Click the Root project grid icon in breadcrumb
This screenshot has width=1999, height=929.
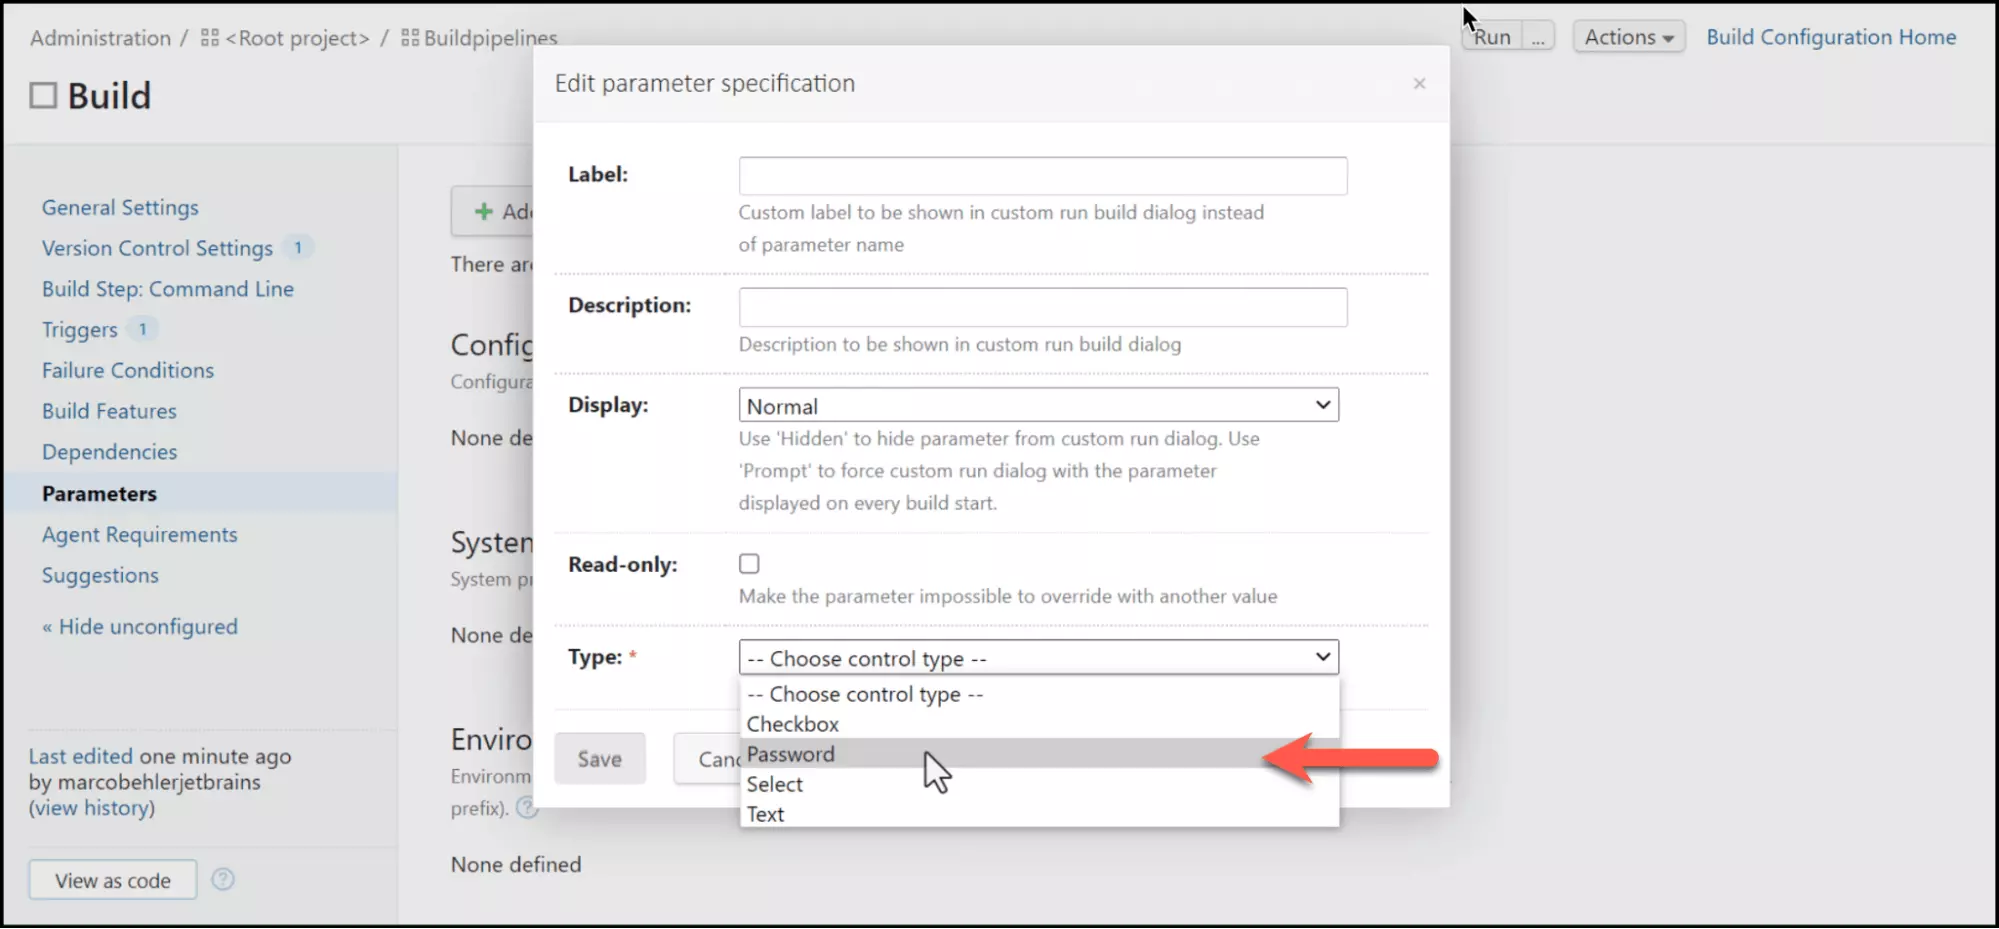(210, 38)
